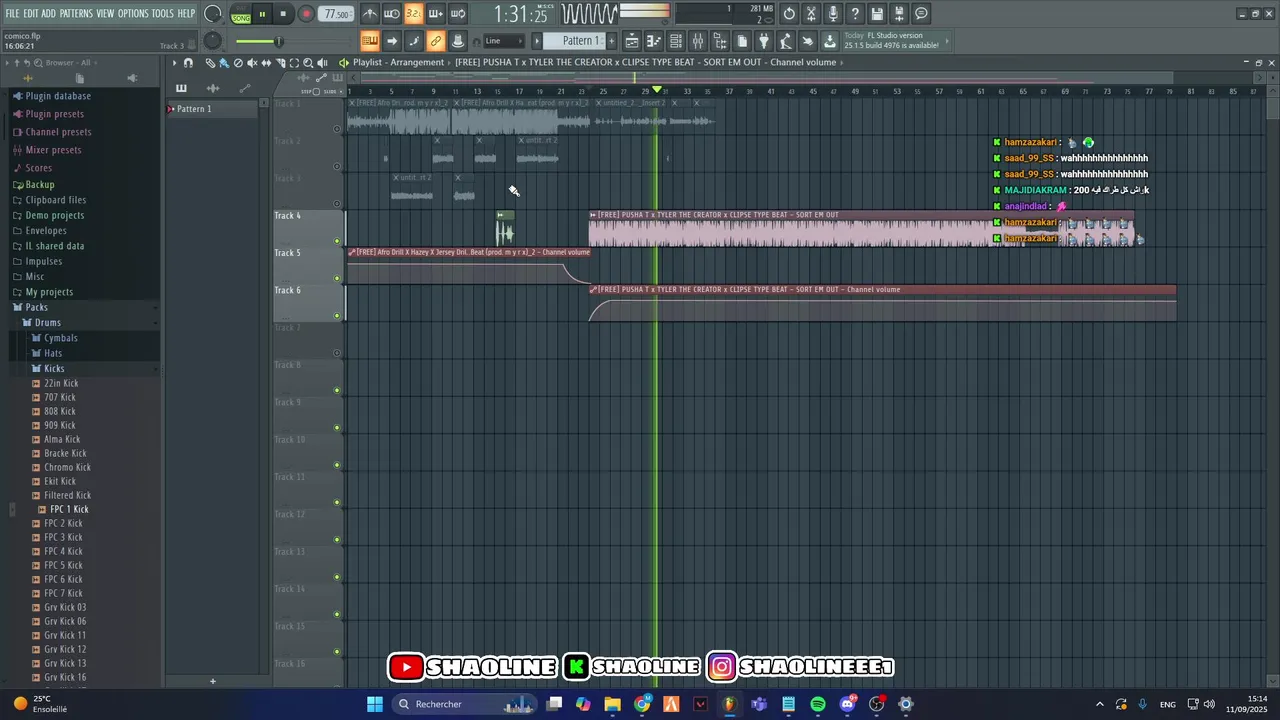Open the Channel rack icon

(x=676, y=41)
